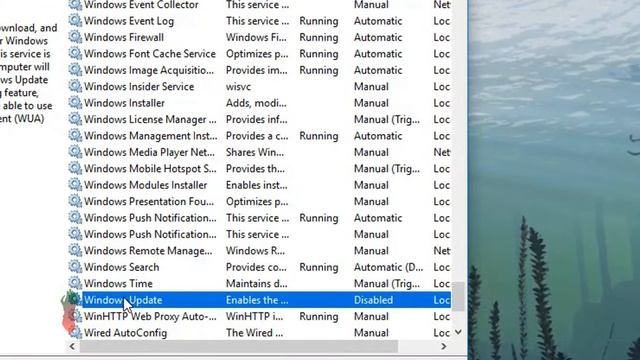The image size is (640, 360).
Task: Click the horizontal scrollbar thumb
Action: (239, 346)
